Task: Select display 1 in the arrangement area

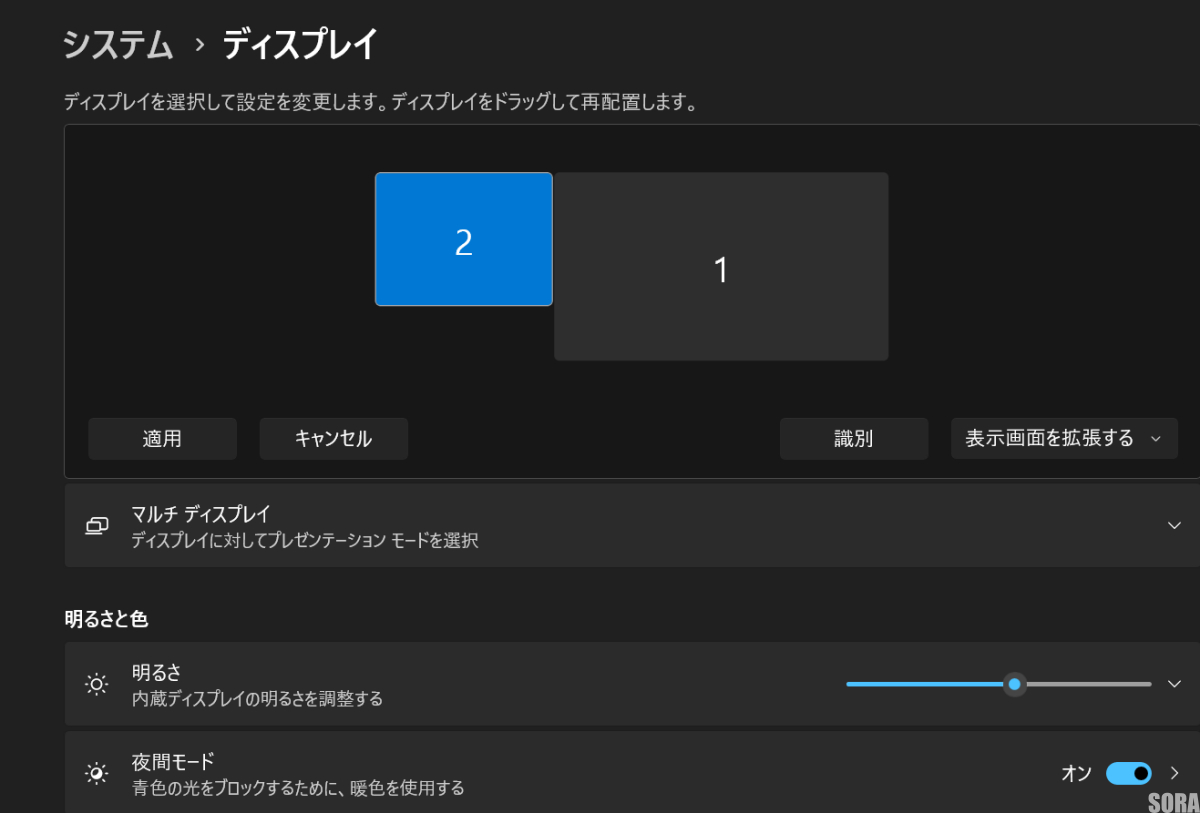Action: (721, 265)
